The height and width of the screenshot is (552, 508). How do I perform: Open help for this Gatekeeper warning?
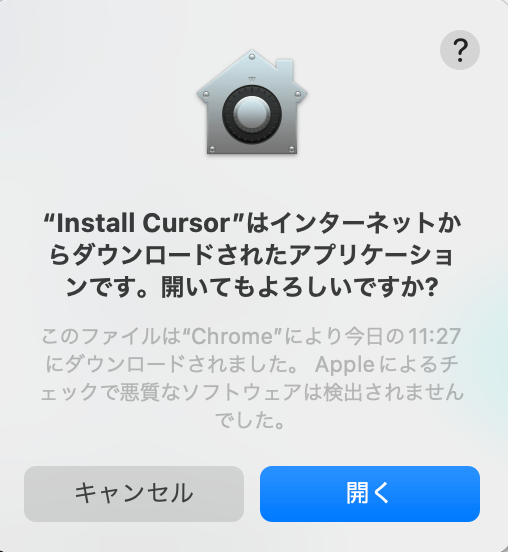[459, 50]
